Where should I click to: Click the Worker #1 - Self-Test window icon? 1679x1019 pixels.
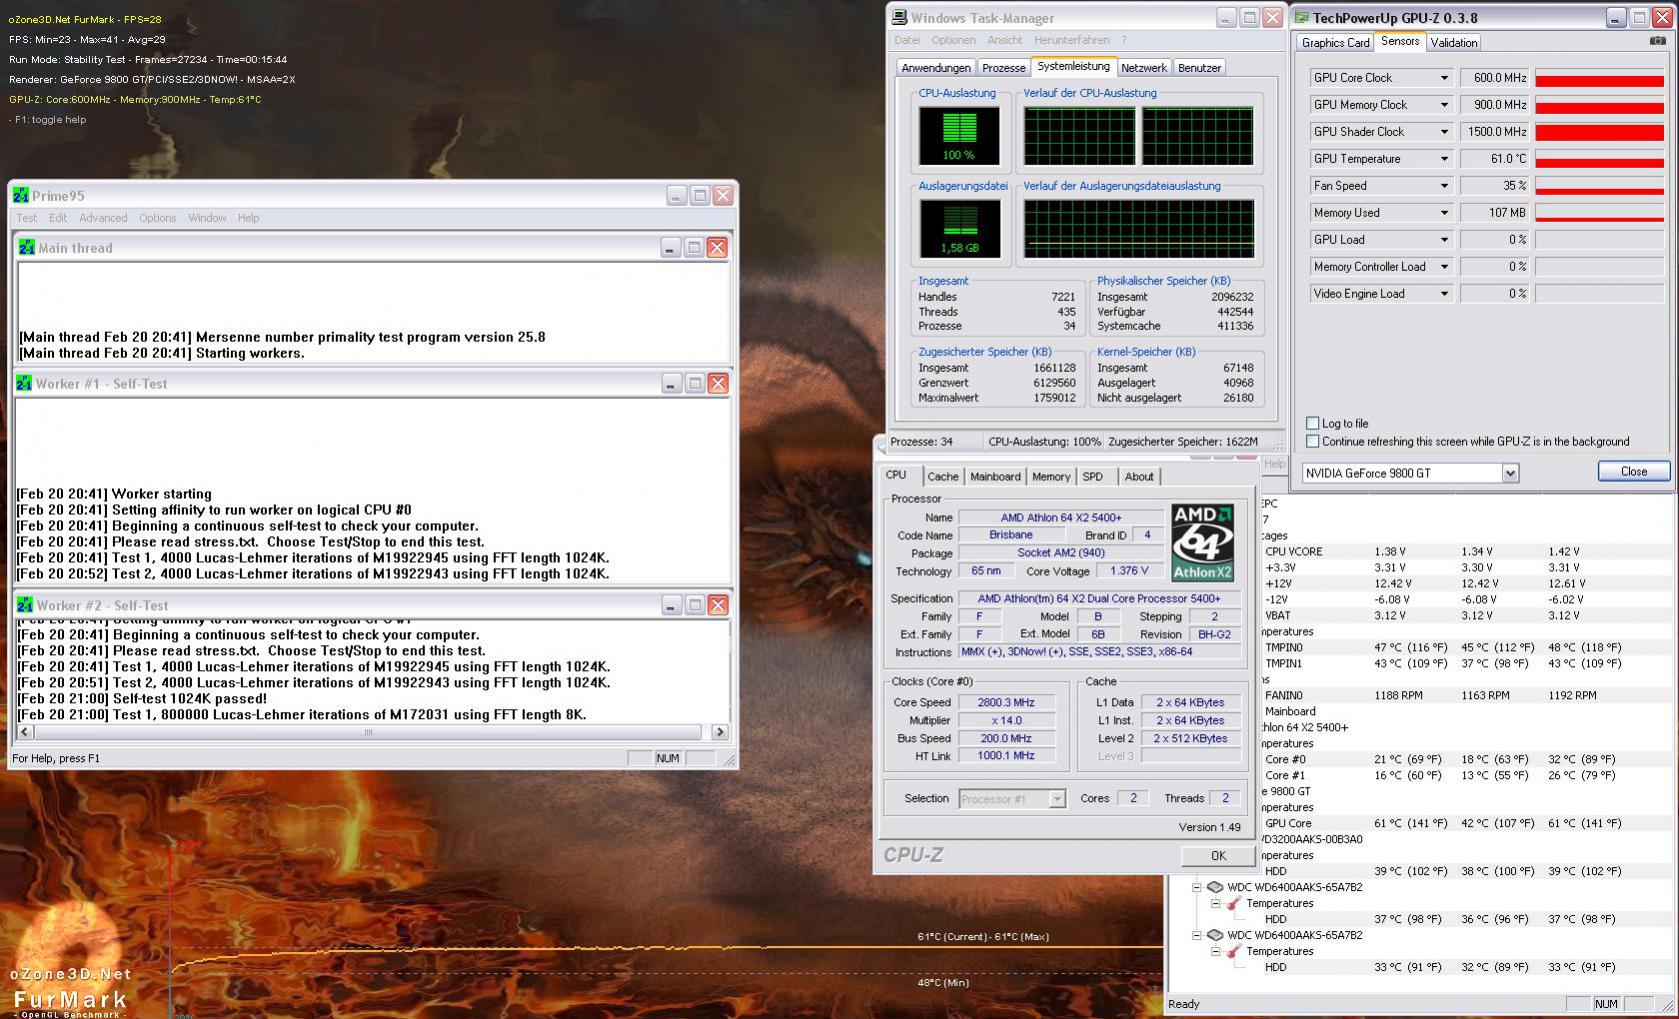24,383
